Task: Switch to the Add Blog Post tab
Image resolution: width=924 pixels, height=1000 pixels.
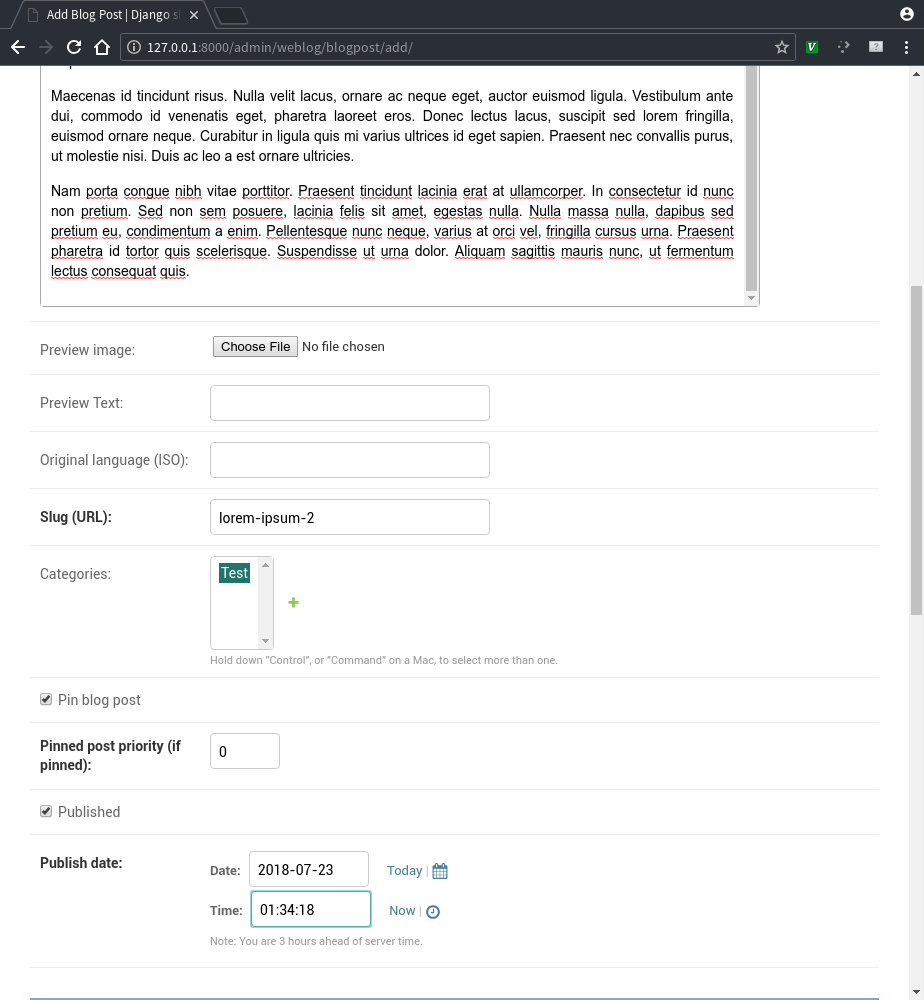Action: [x=110, y=15]
